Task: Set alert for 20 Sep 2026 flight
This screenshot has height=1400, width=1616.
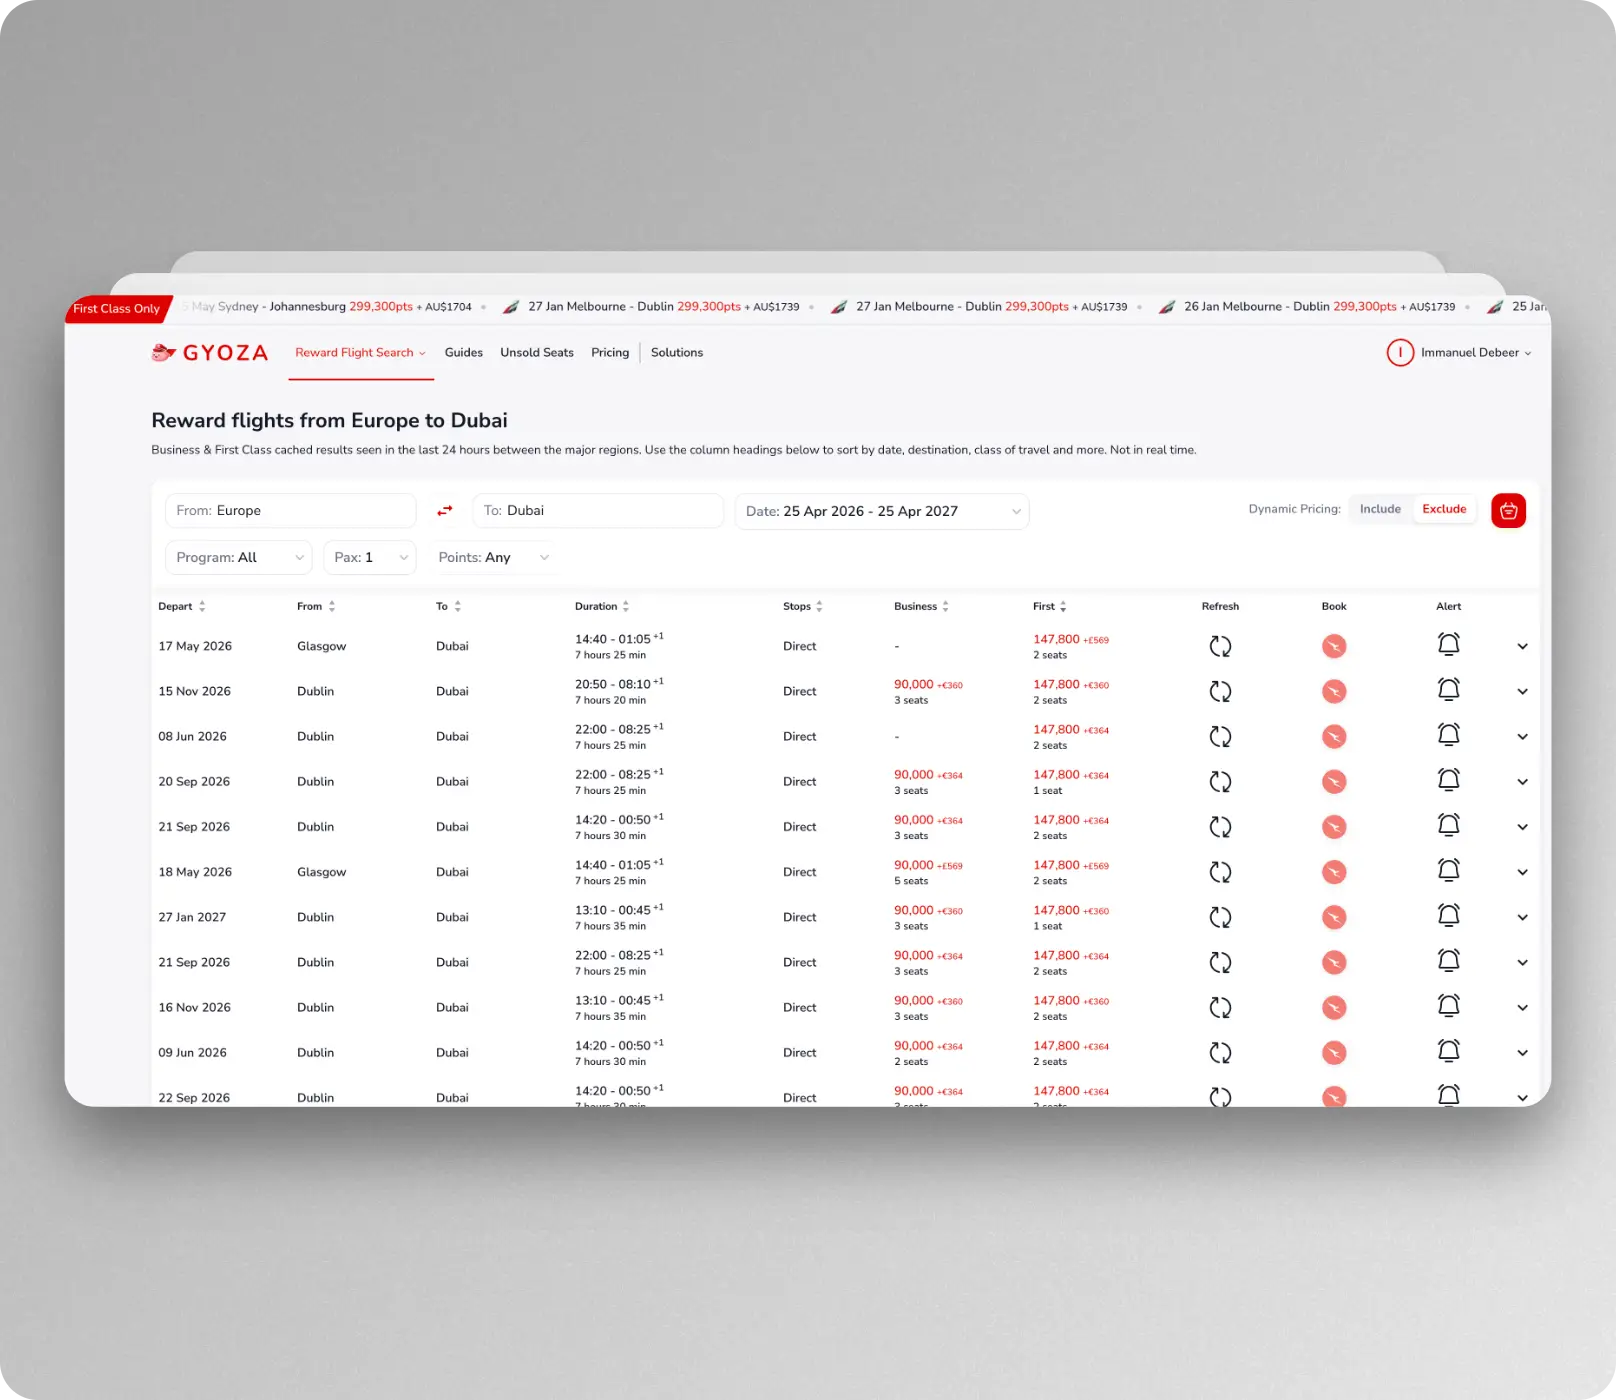Action: [1449, 780]
